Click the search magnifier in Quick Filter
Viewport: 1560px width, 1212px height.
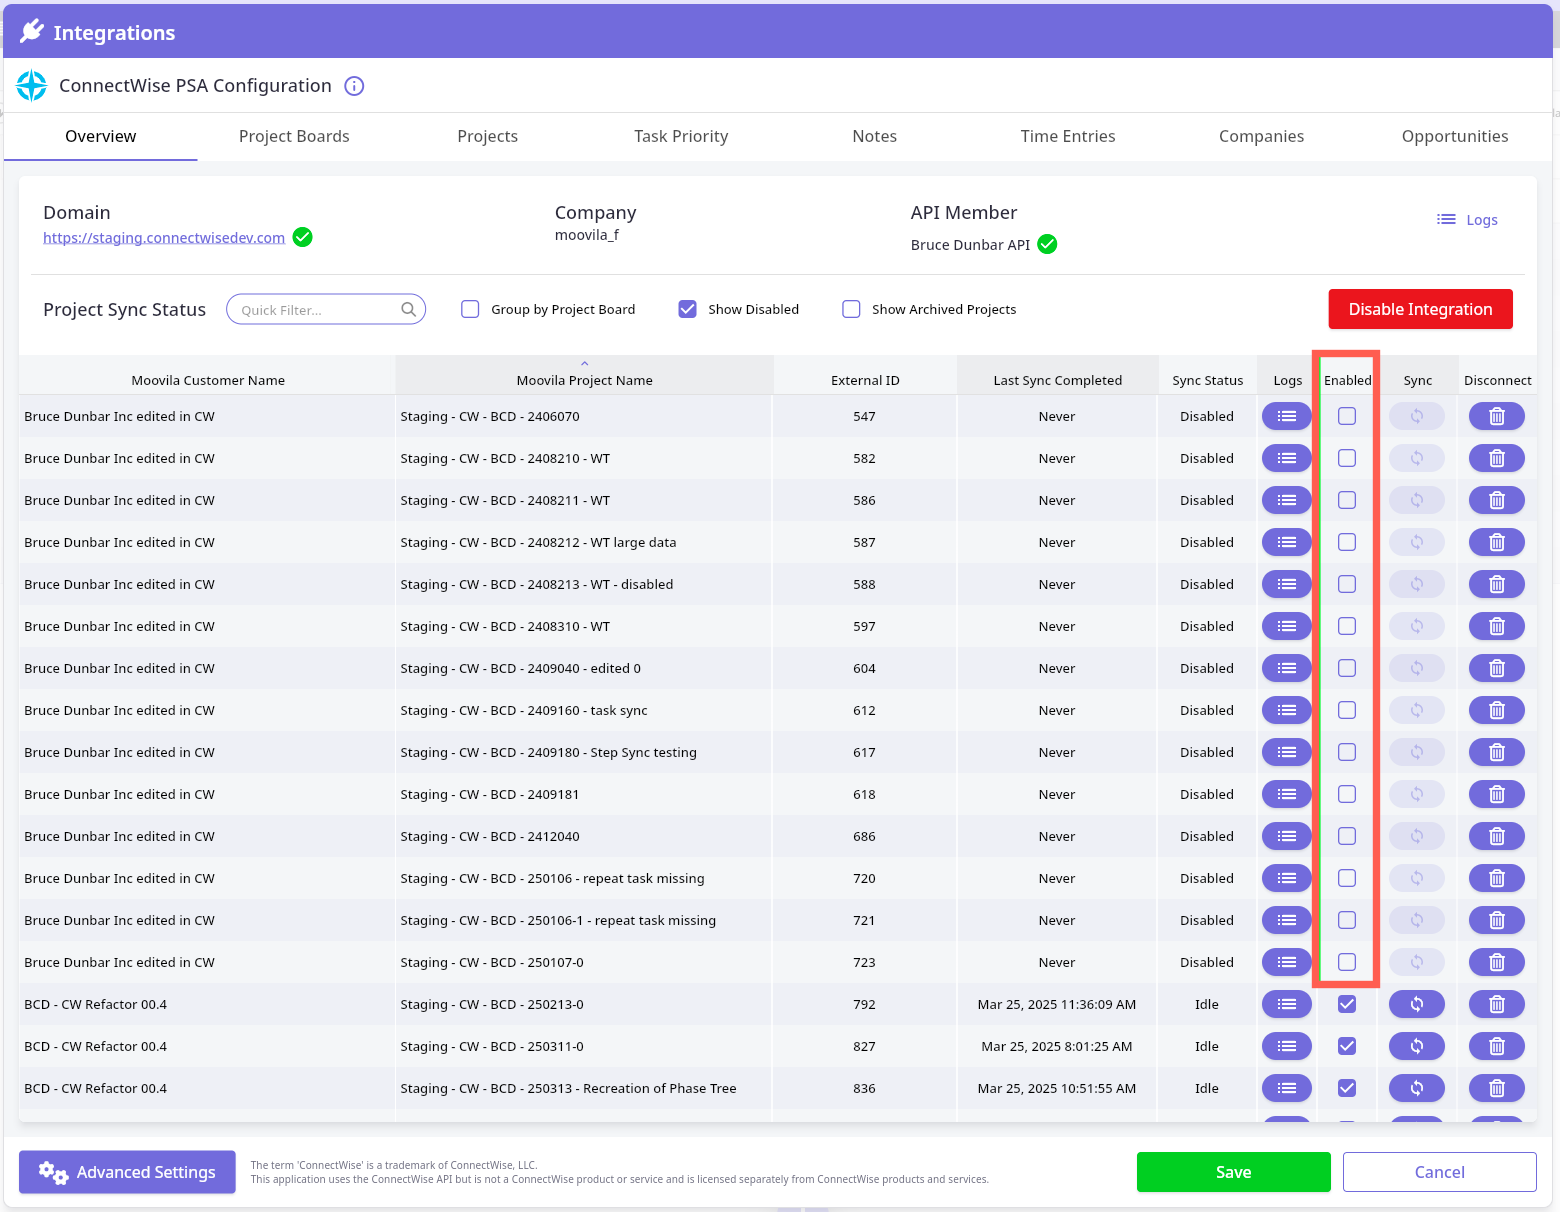click(x=408, y=310)
